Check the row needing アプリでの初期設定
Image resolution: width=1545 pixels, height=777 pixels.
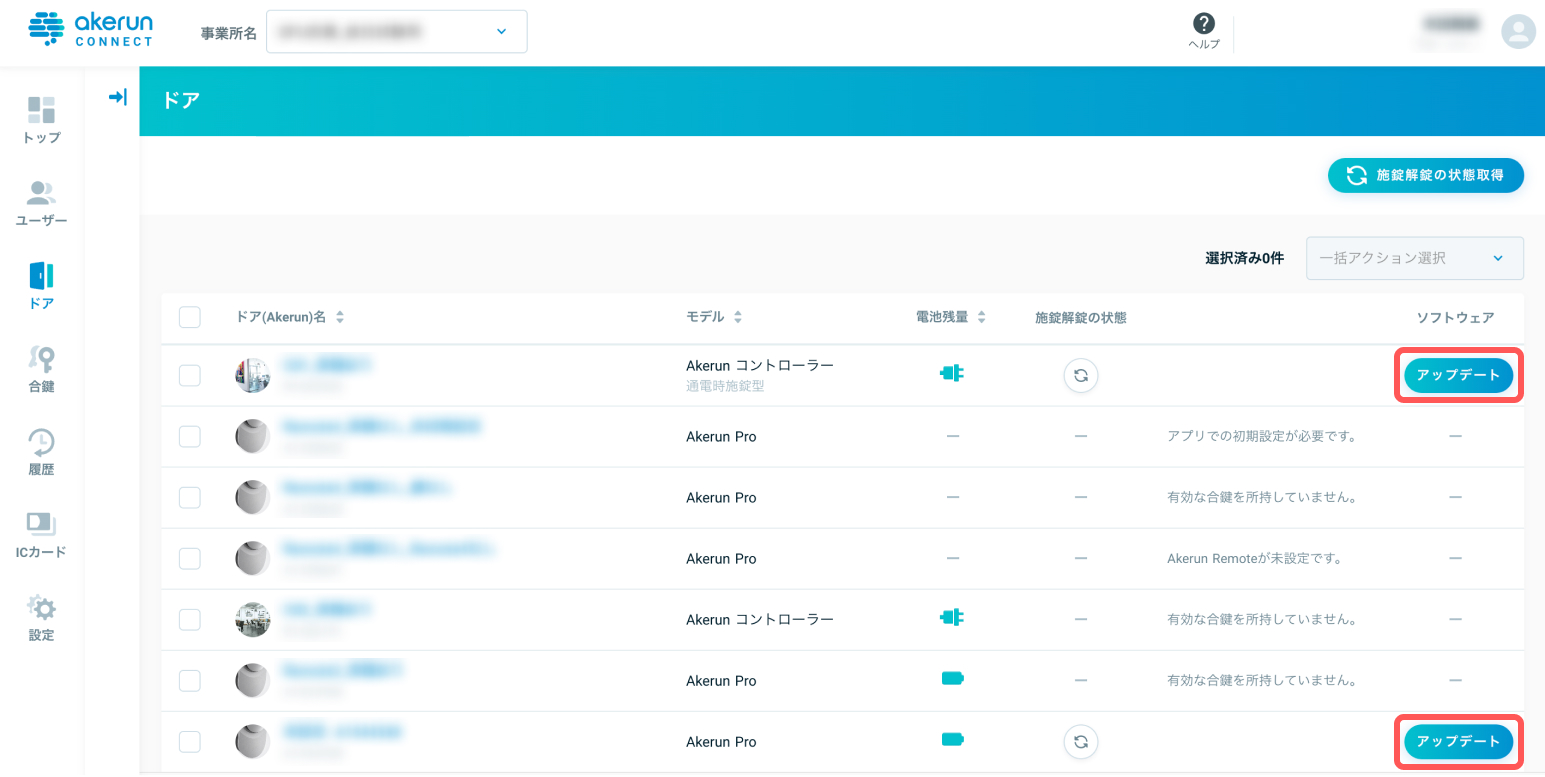coord(190,436)
